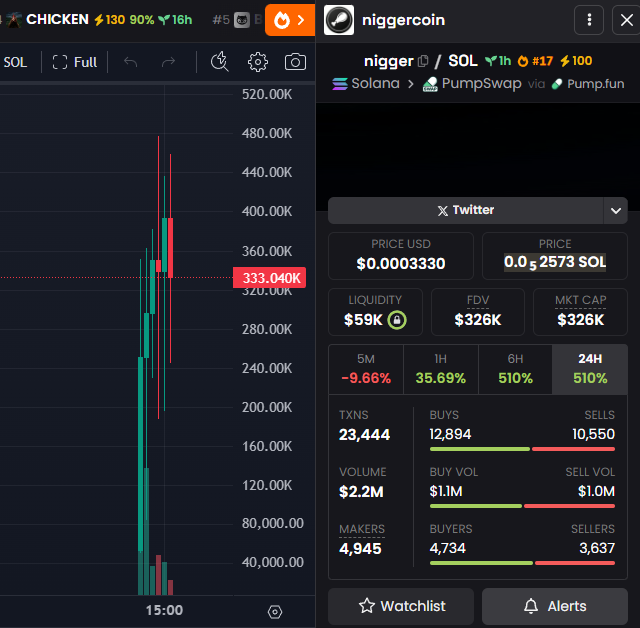The image size is (640, 628).
Task: Click the green 1h token age badge
Action: coord(498,61)
